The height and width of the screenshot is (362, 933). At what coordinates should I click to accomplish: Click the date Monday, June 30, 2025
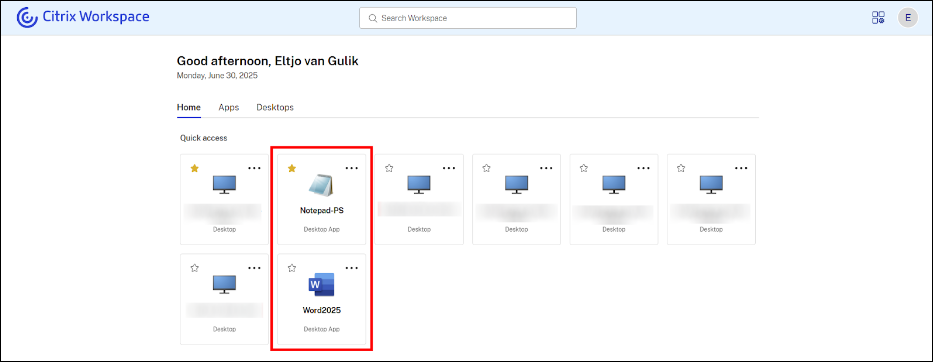[x=217, y=76]
